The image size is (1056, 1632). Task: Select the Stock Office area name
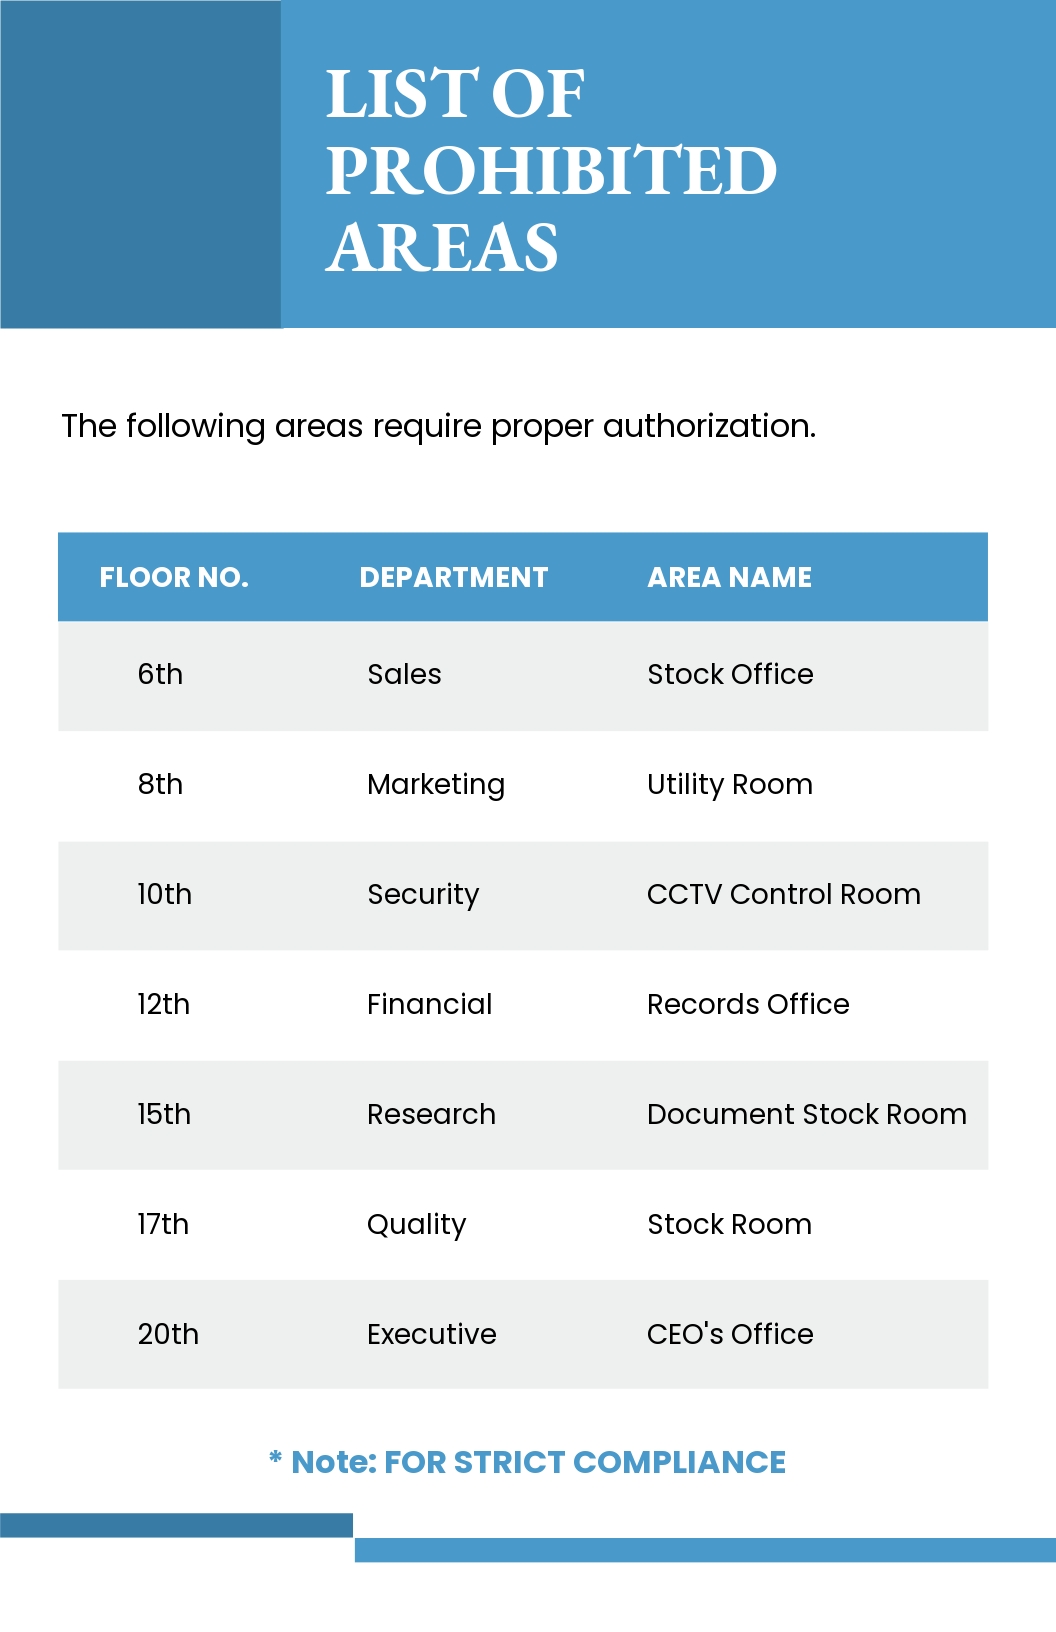click(x=730, y=675)
